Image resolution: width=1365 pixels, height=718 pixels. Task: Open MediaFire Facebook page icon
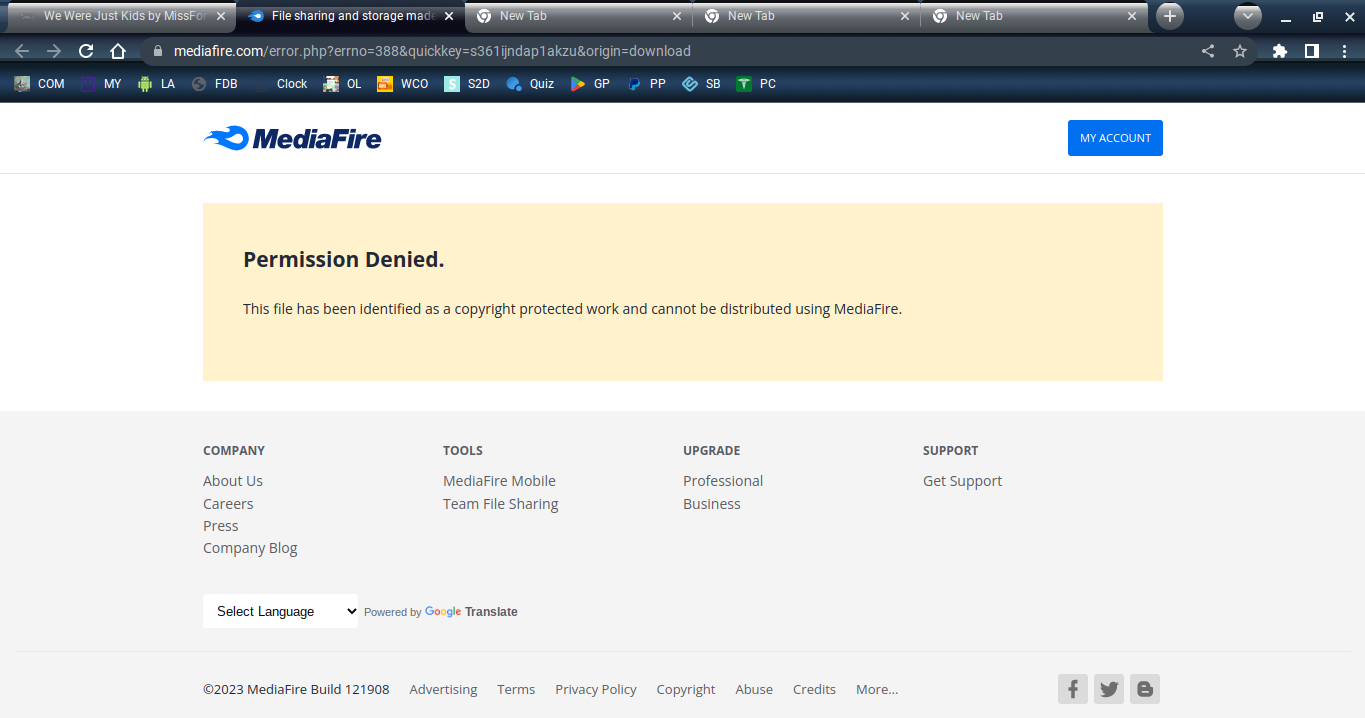(1073, 689)
